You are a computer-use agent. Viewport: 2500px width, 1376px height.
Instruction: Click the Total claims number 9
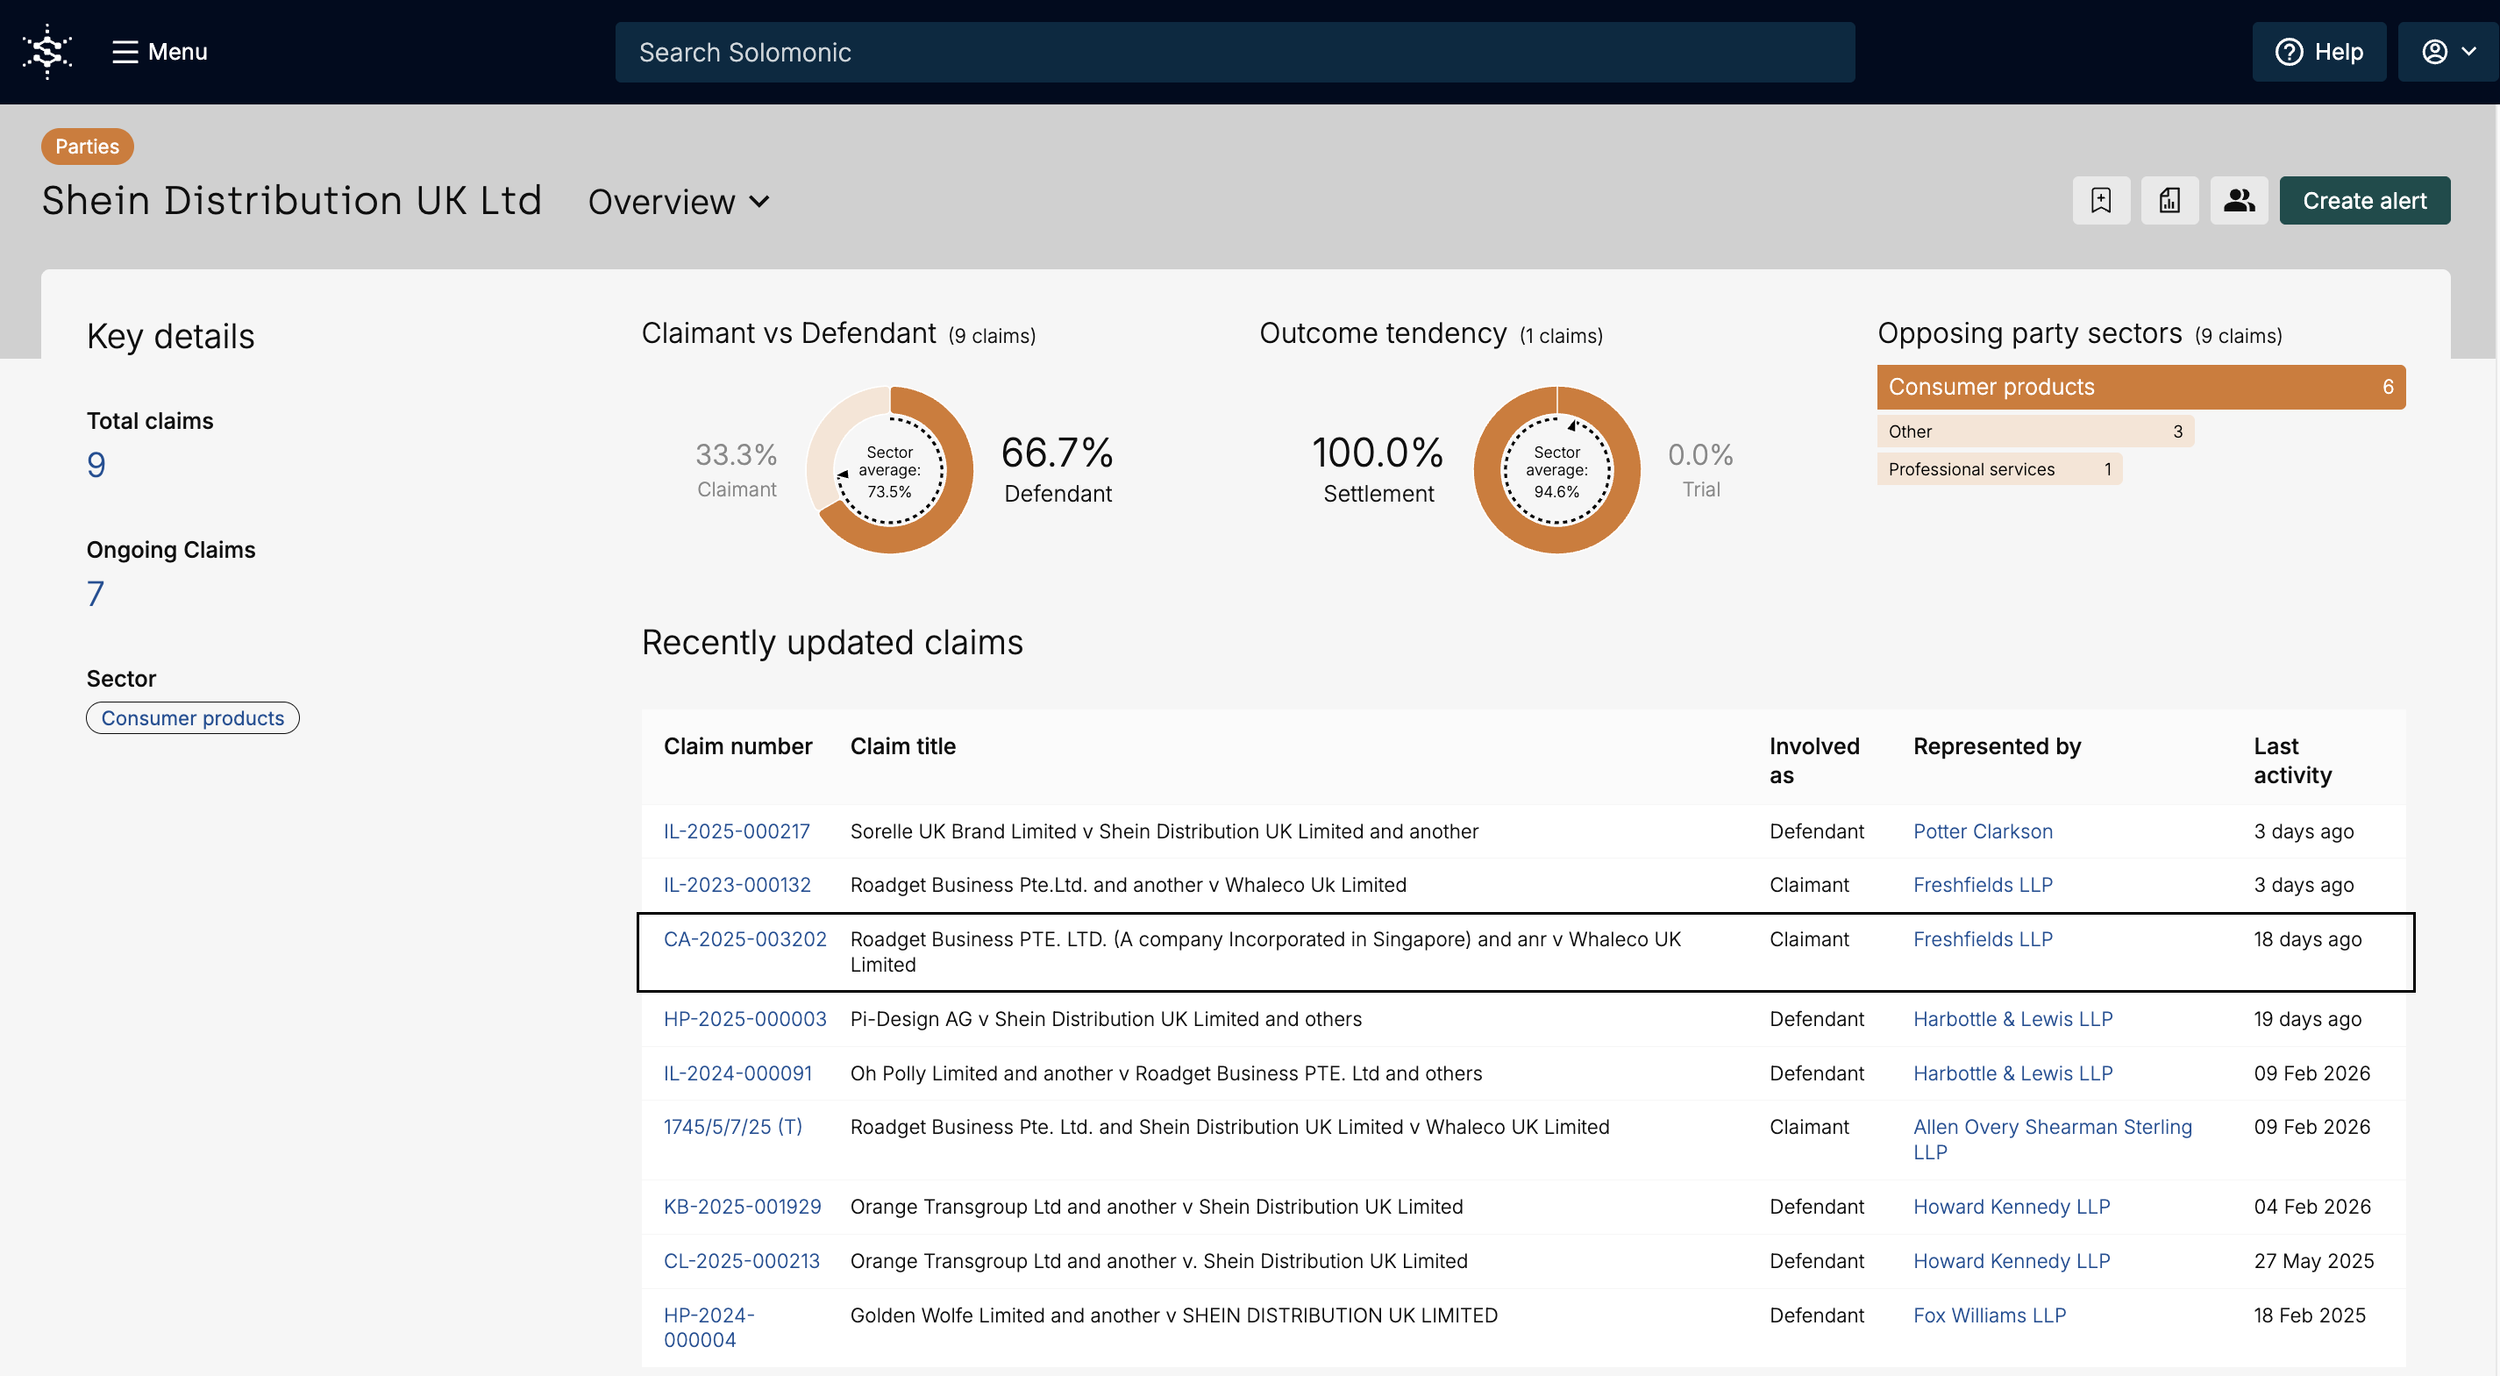coord(96,465)
